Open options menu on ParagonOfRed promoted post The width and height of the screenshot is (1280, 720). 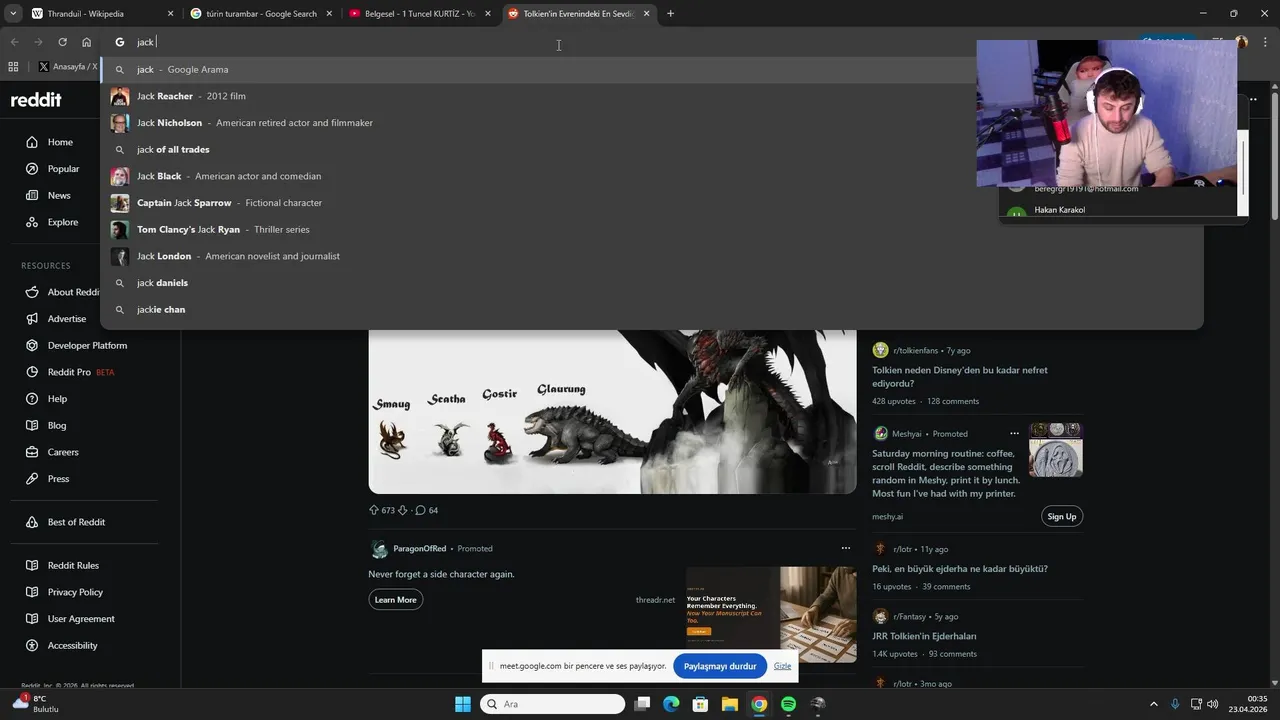[846, 548]
